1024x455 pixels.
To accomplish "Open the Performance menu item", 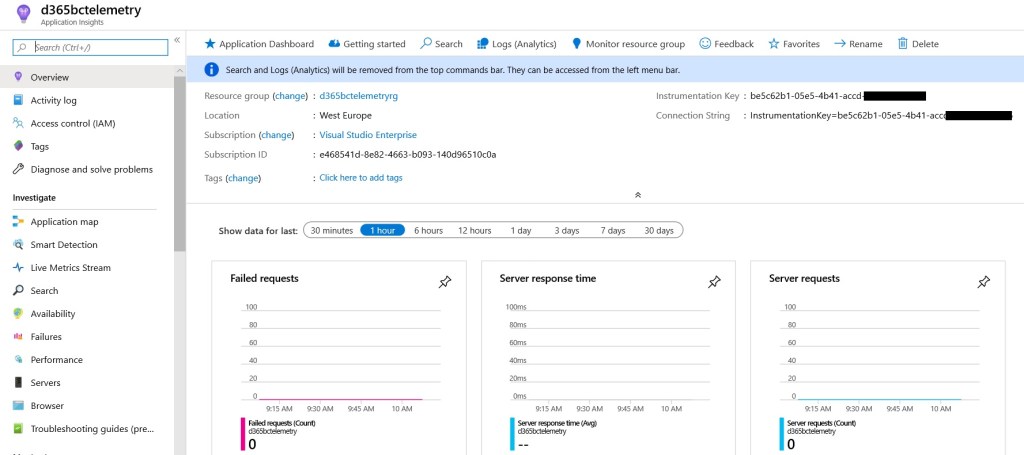I will point(87,360).
